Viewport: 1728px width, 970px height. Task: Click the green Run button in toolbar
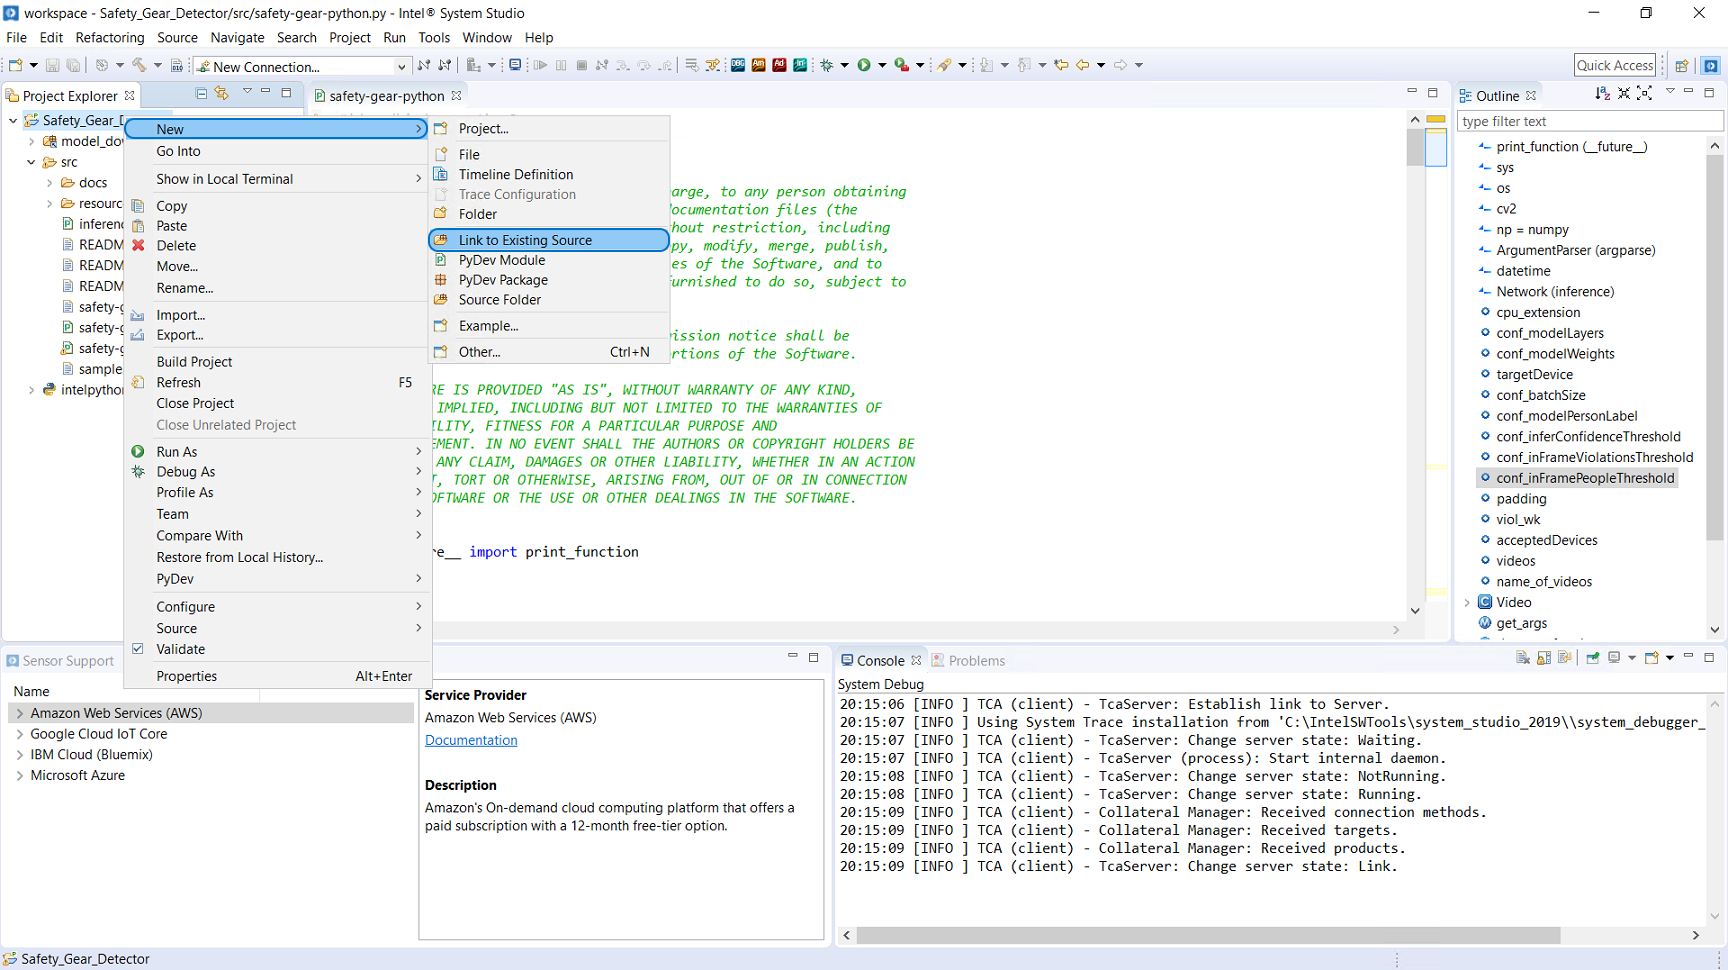(864, 65)
